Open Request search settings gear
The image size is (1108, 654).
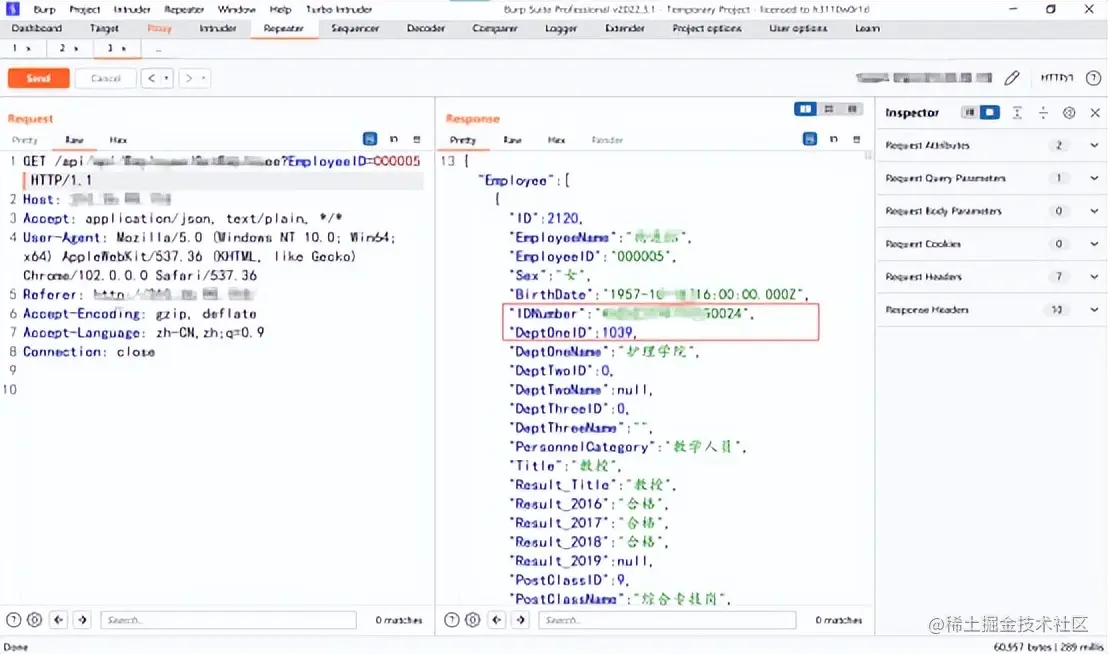click(x=34, y=620)
